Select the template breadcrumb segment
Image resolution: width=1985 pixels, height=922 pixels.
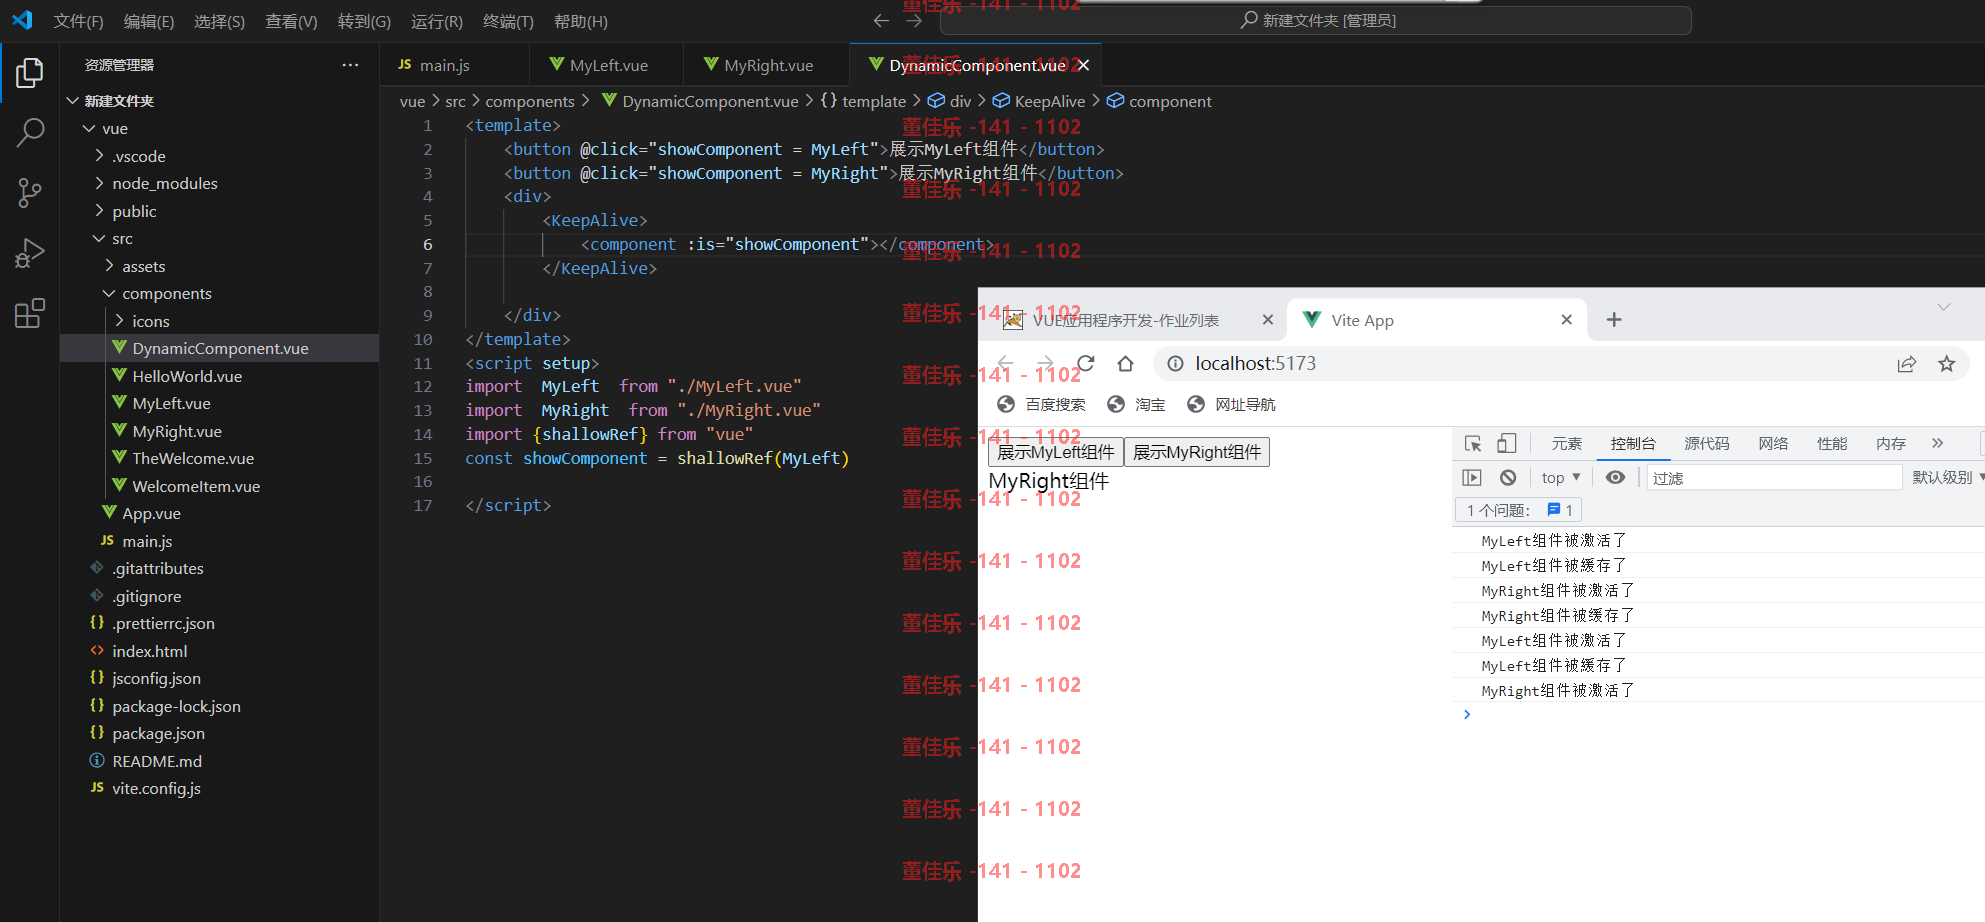(863, 101)
